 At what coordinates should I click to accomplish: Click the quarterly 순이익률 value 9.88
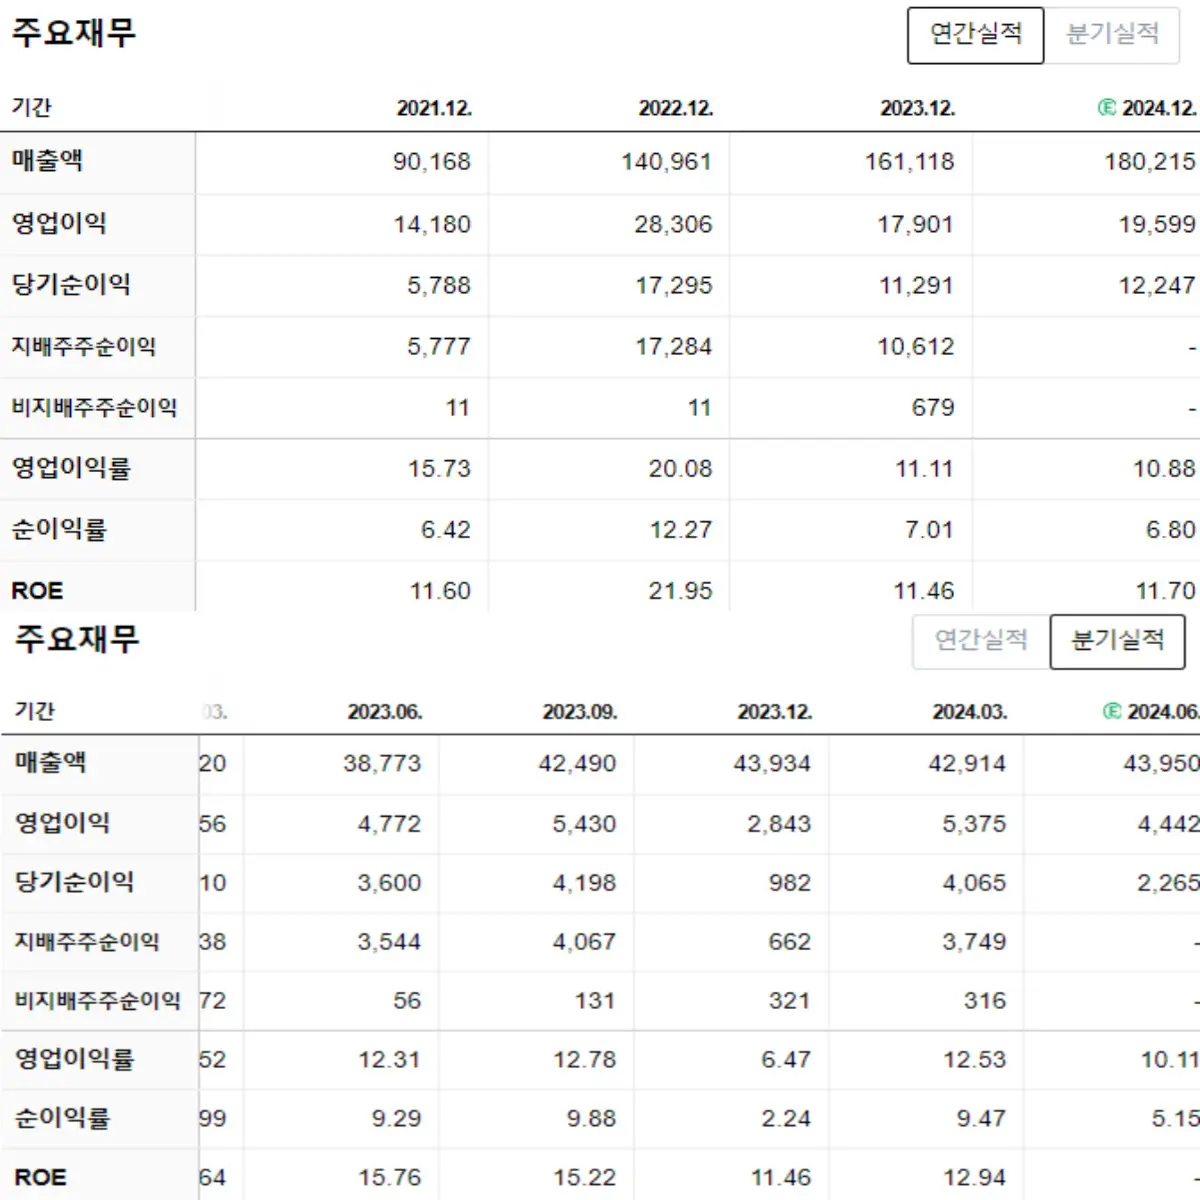tap(591, 1119)
